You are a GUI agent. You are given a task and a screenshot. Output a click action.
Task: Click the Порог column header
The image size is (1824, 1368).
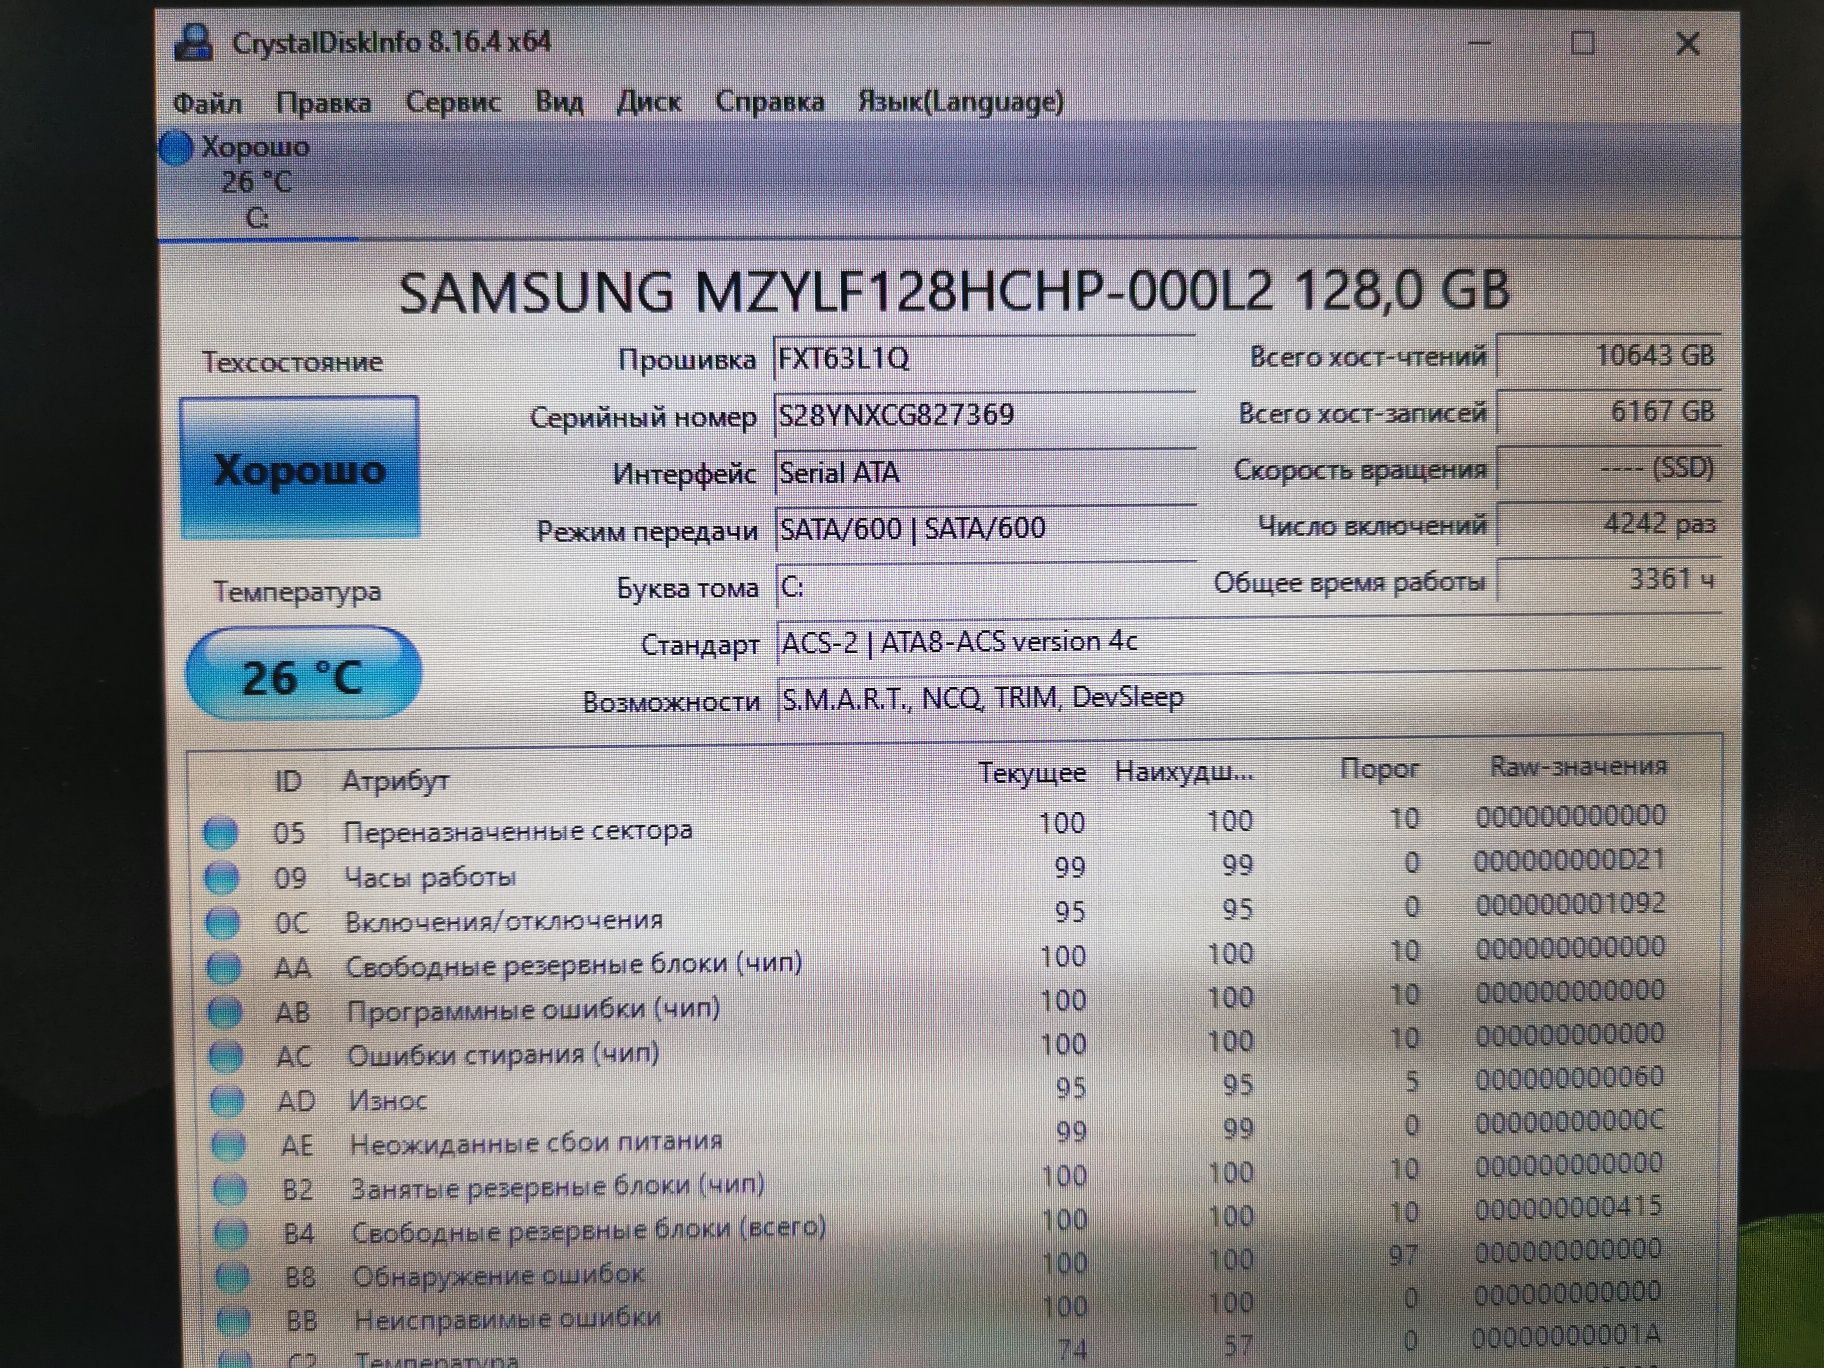click(1380, 769)
